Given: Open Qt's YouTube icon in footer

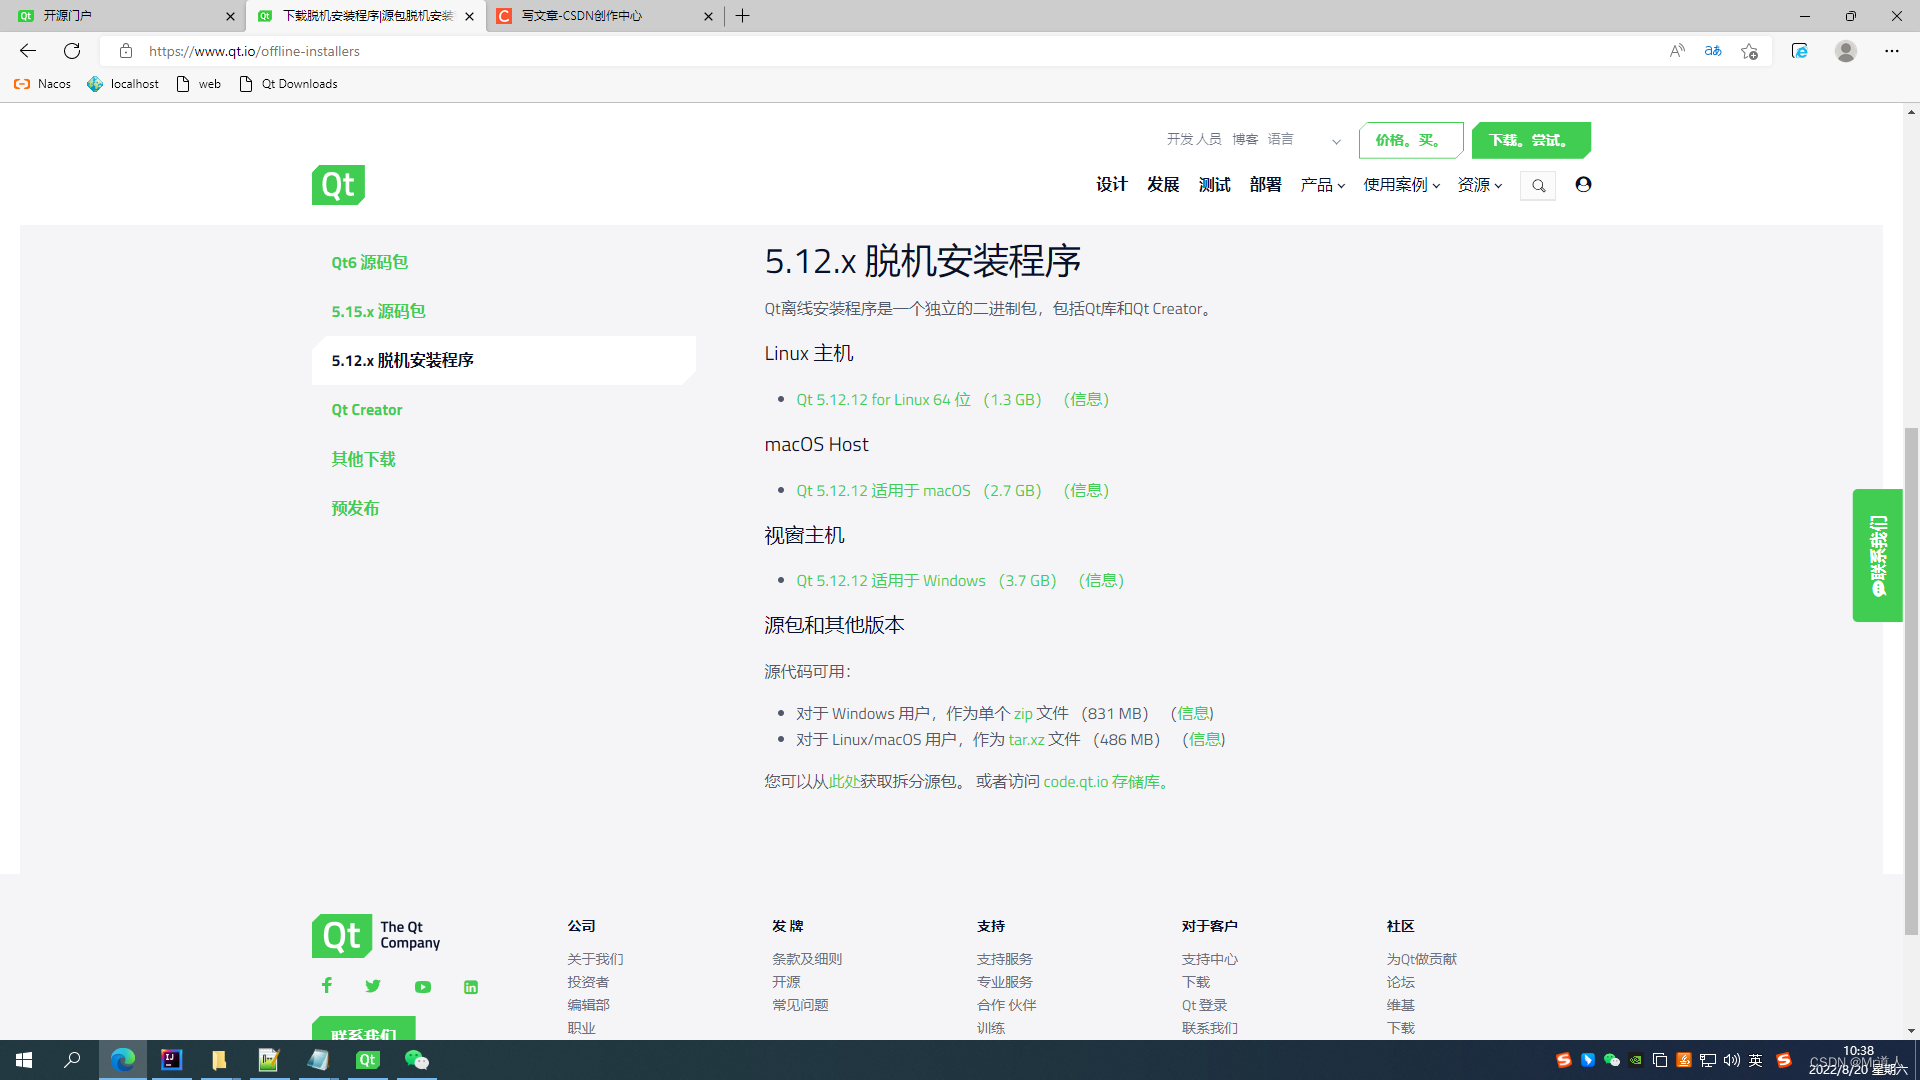Looking at the screenshot, I should (423, 987).
